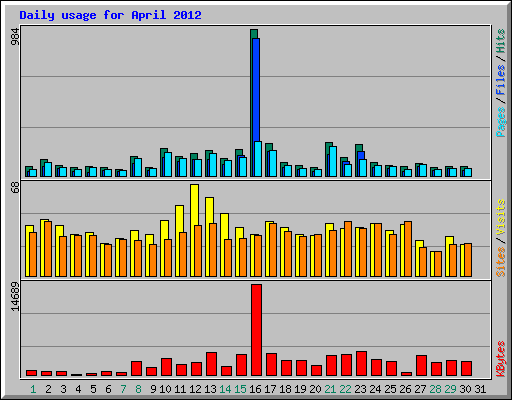This screenshot has width=512, height=400.
Task: Click day label 31 on the x-axis
Action: (x=480, y=389)
